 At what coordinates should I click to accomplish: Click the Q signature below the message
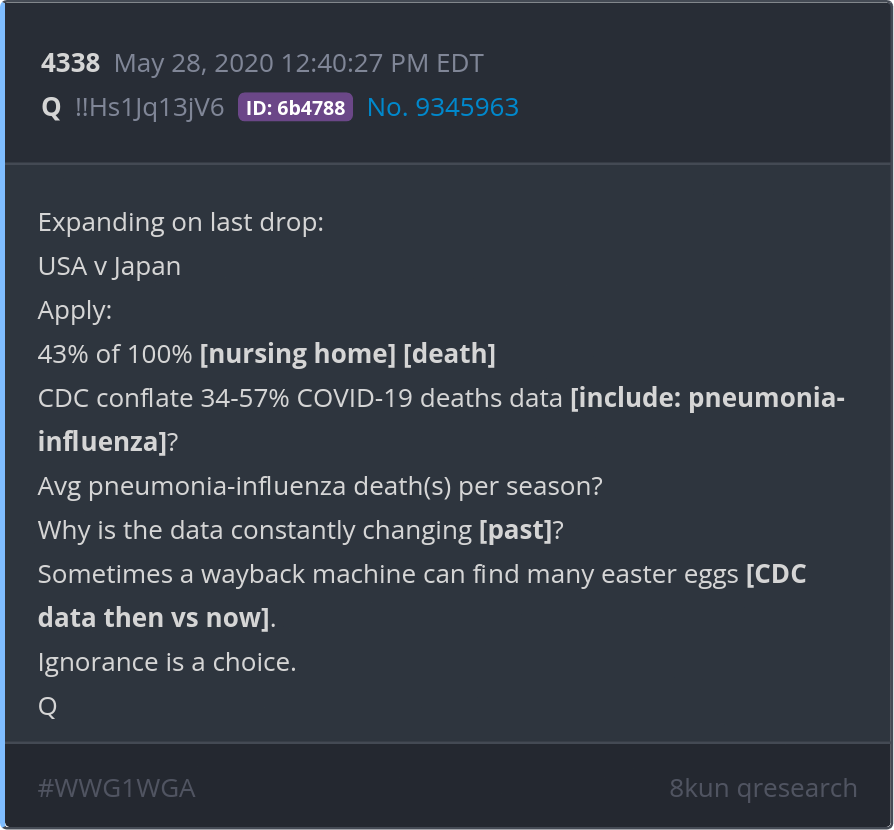[x=47, y=706]
